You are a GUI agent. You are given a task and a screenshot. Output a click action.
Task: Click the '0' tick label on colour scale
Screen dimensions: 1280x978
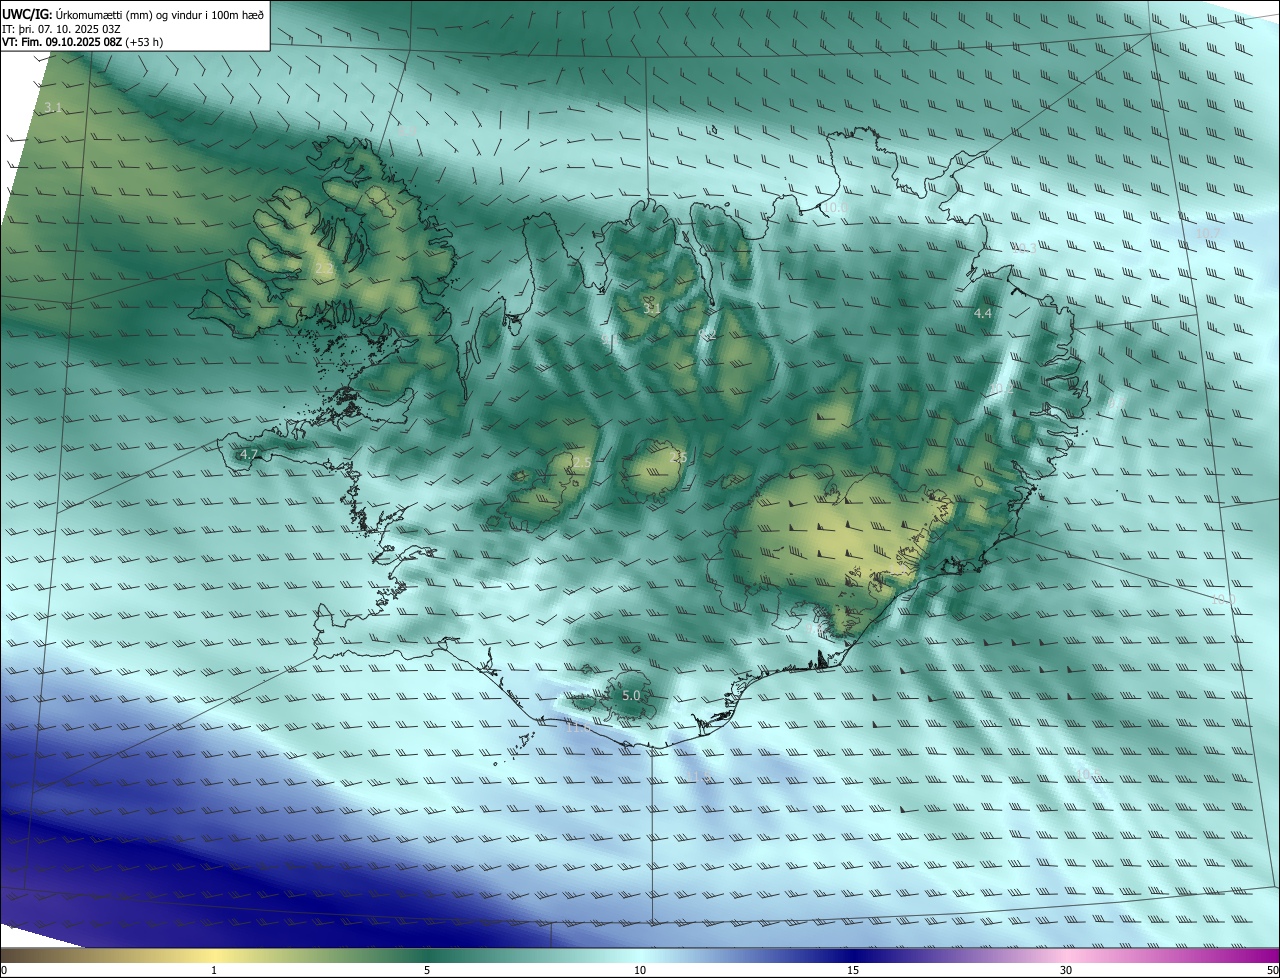tap(3, 970)
